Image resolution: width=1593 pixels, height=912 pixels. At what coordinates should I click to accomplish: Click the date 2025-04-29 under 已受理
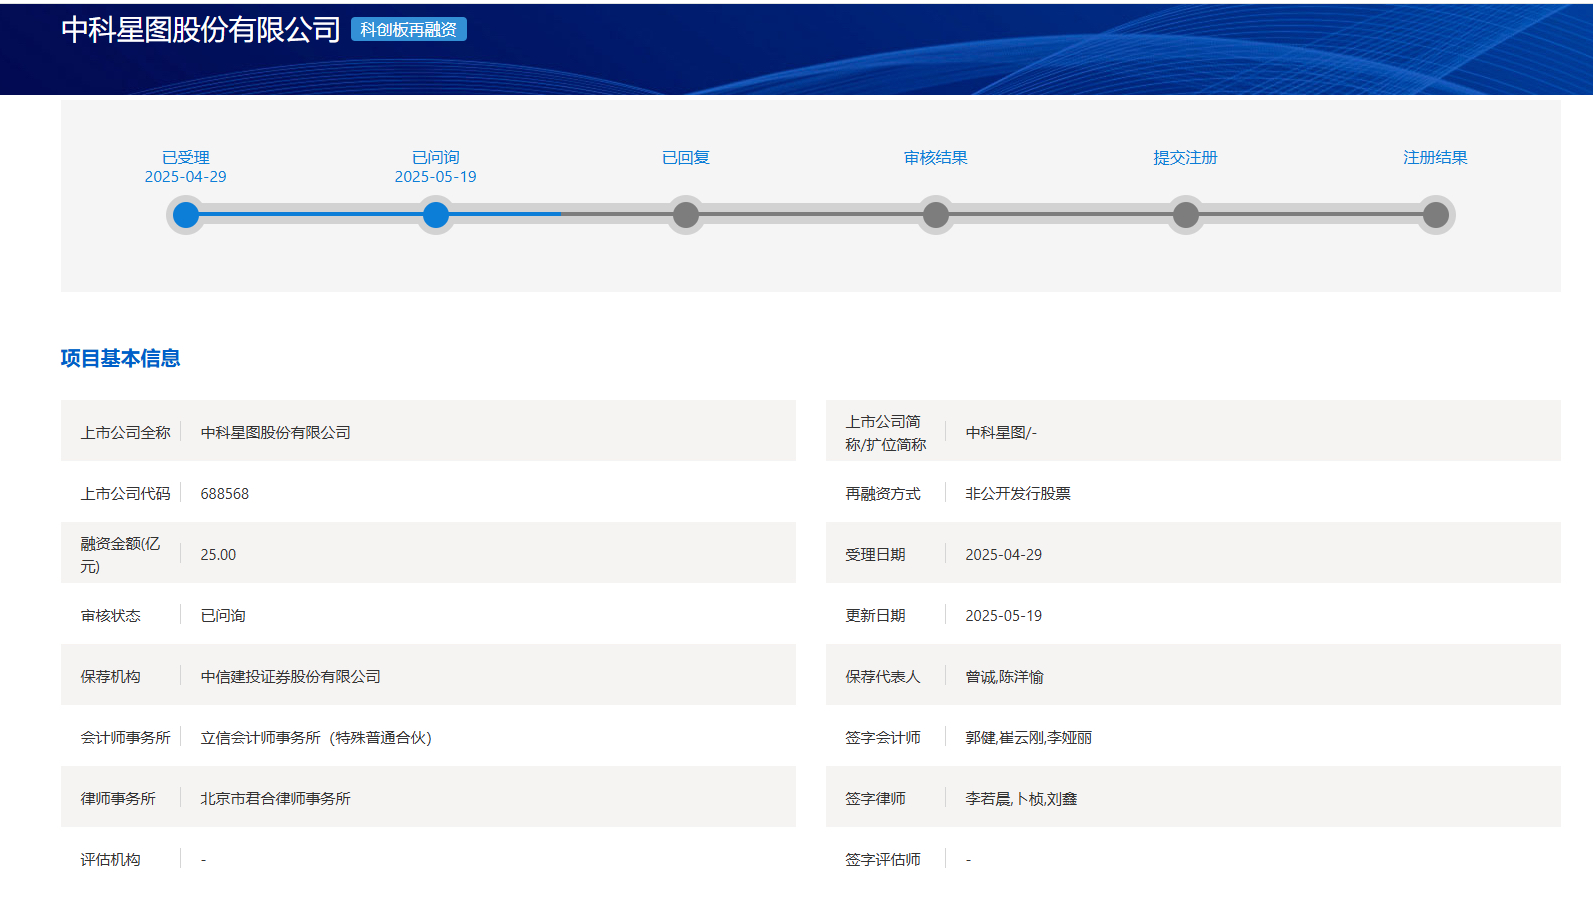(186, 177)
